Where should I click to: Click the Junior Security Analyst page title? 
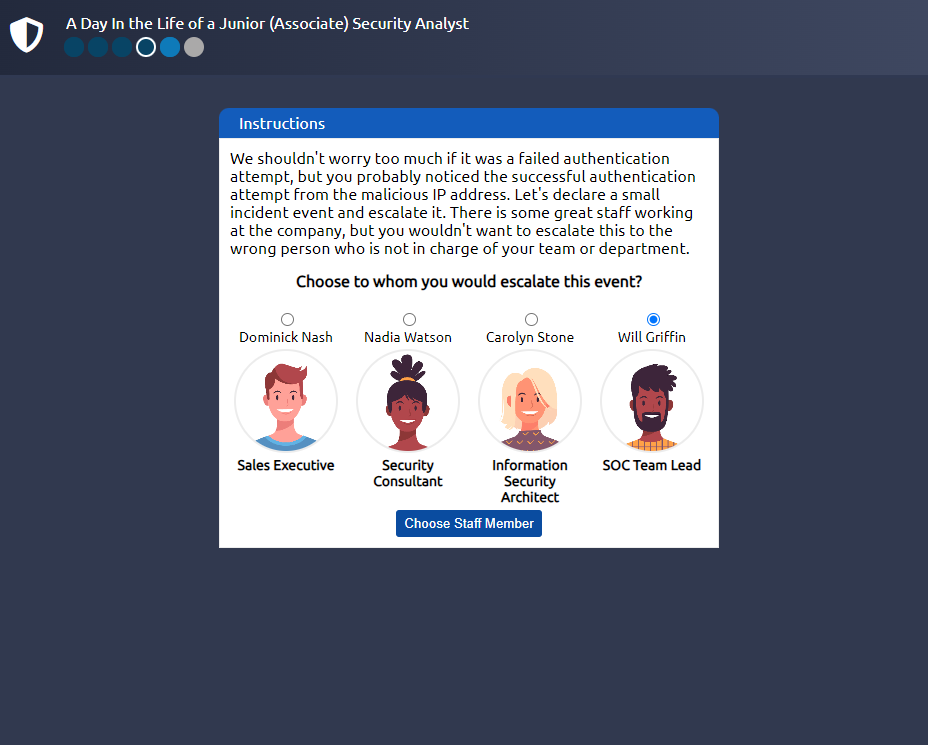coord(267,23)
